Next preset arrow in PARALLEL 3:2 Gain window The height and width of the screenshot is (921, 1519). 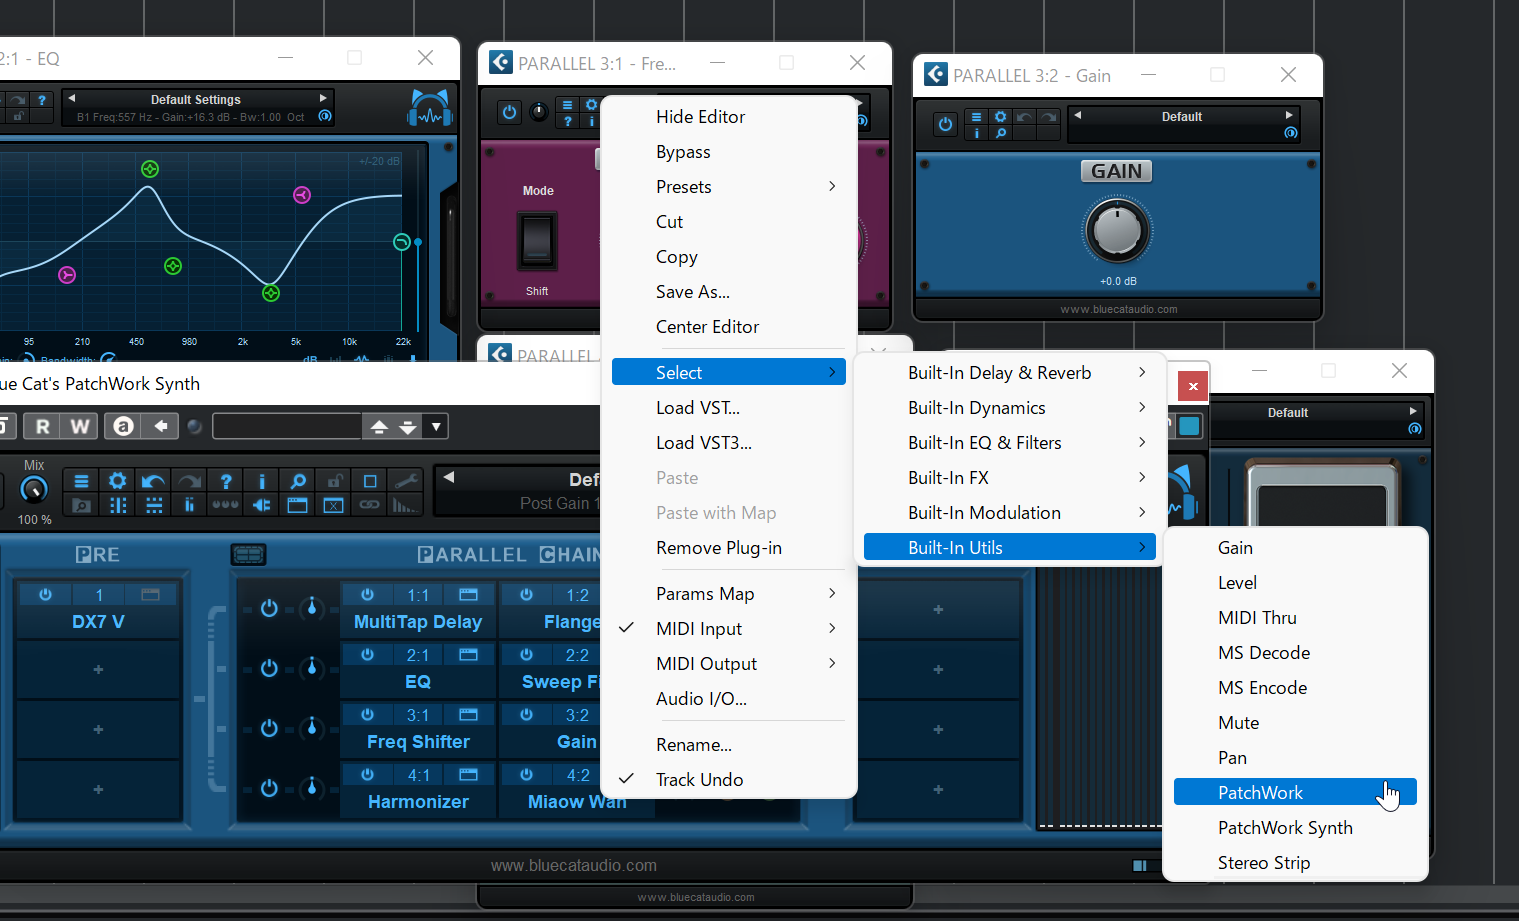click(1289, 115)
